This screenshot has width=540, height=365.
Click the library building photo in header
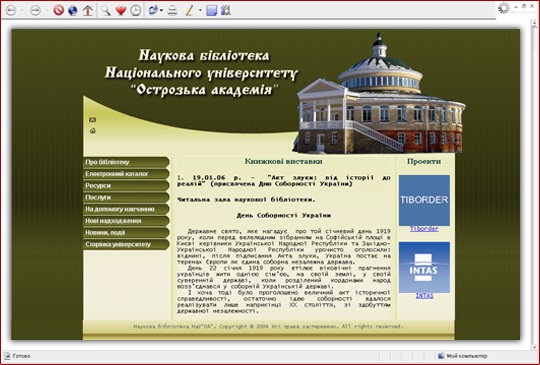[379, 95]
